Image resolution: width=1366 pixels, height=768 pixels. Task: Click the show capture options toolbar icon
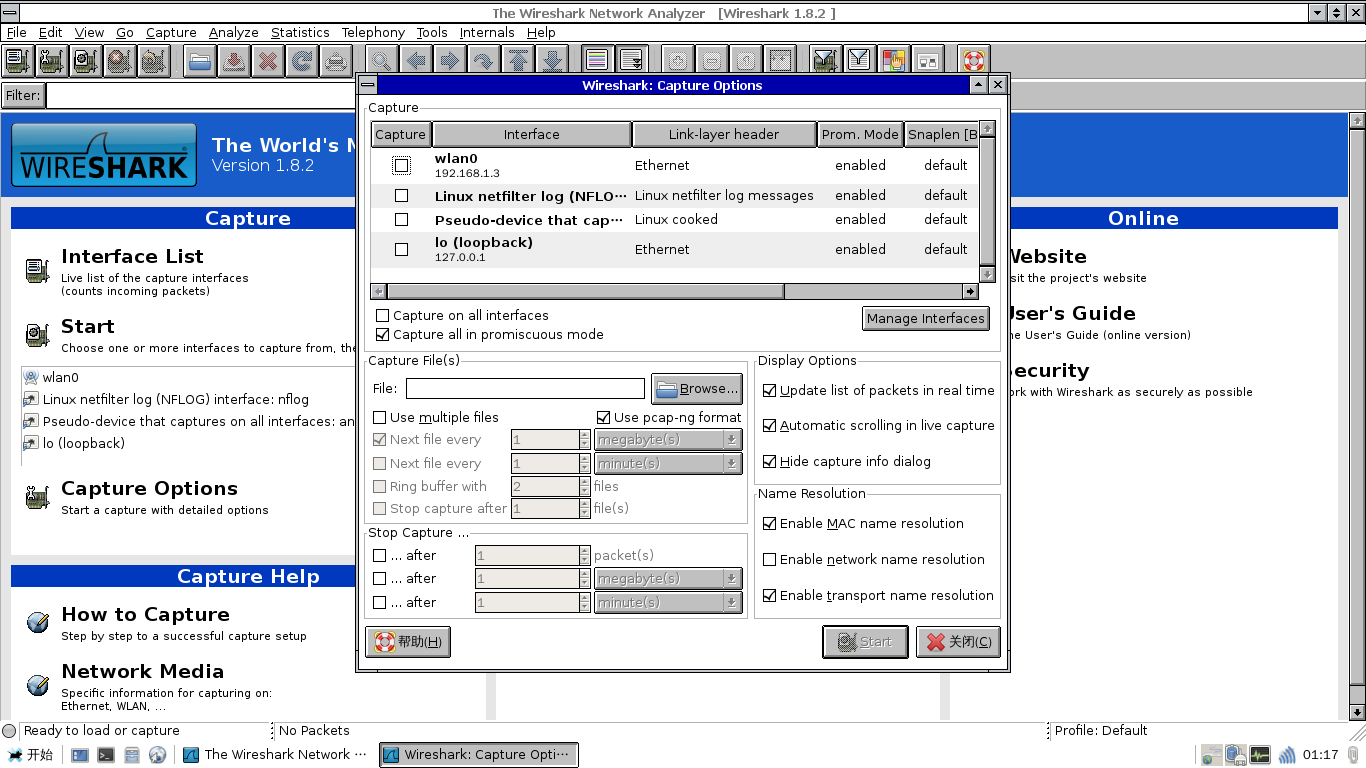52,61
